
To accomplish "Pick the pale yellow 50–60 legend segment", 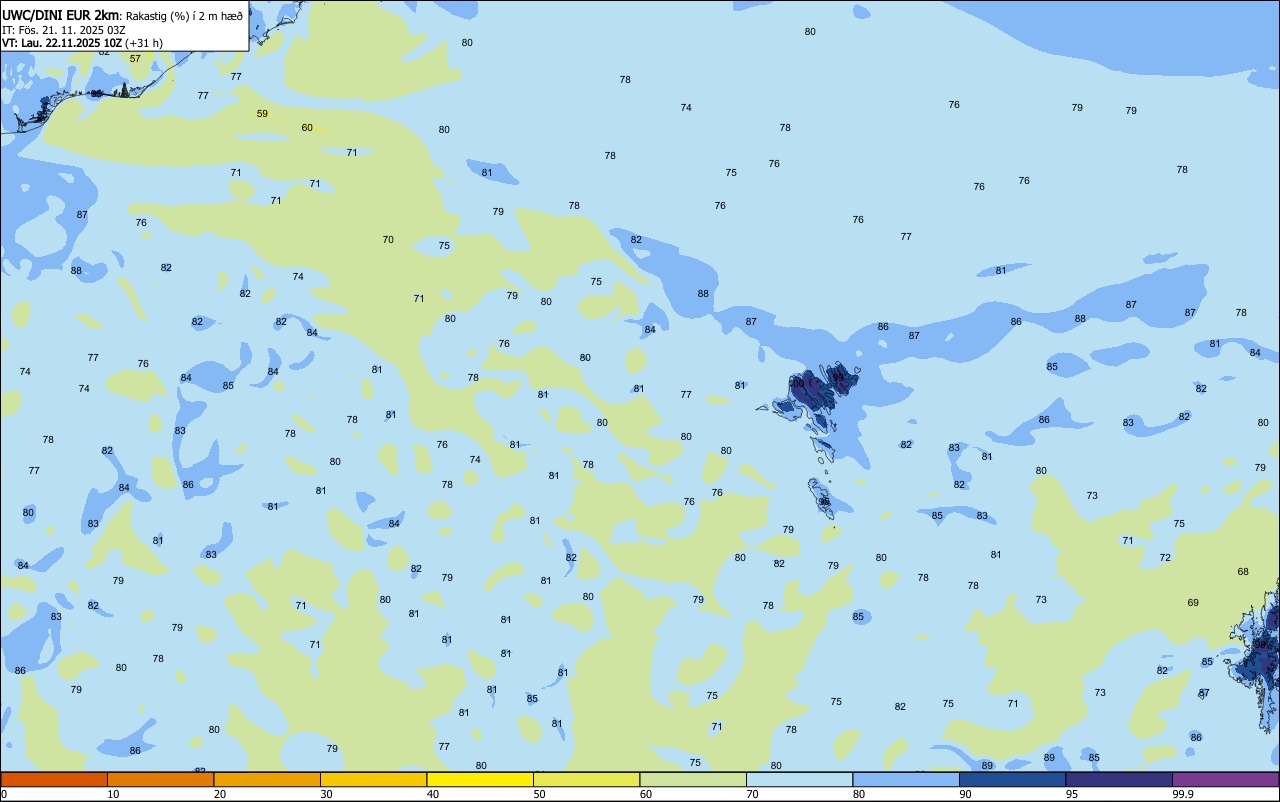I will 586,779.
